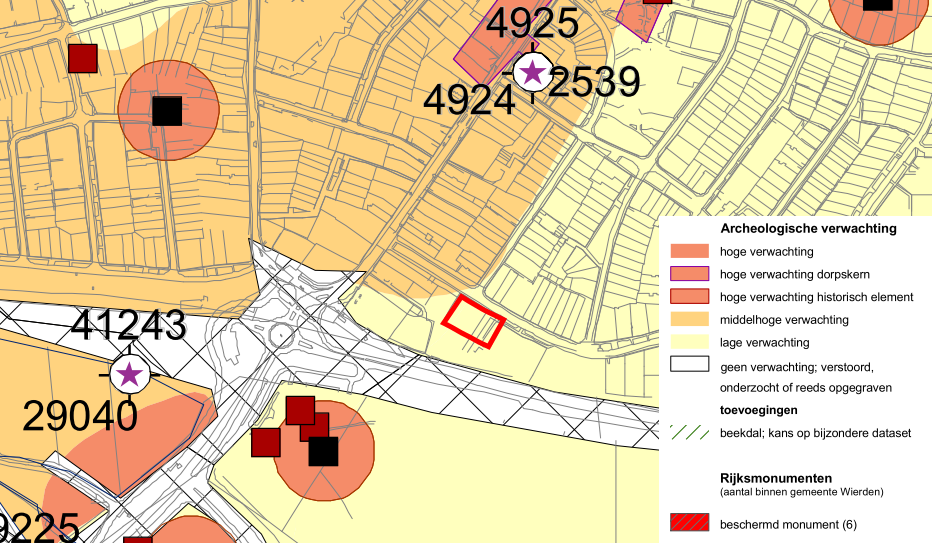This screenshot has height=543, width=932.
Task: Click the orange 'middelhoge verwachting' legend swatch
Action: (689, 319)
